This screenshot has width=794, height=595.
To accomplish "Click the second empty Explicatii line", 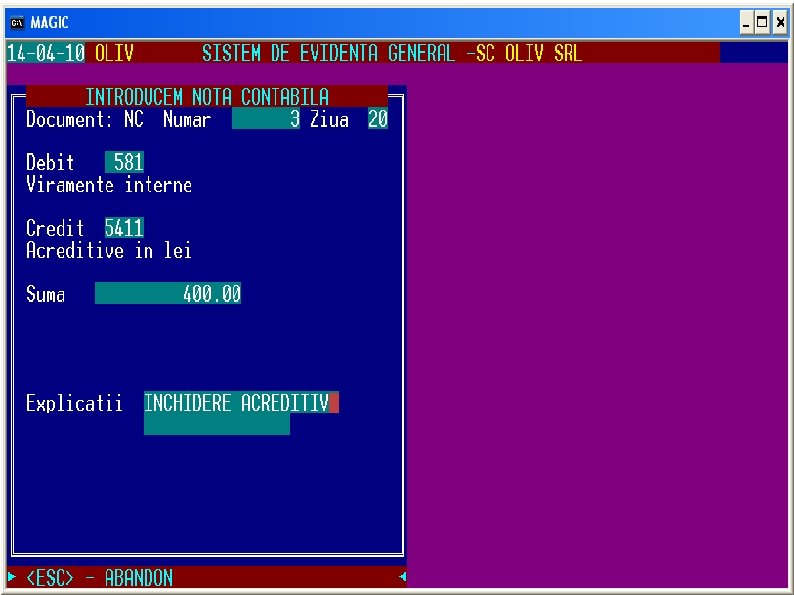I will (217, 424).
